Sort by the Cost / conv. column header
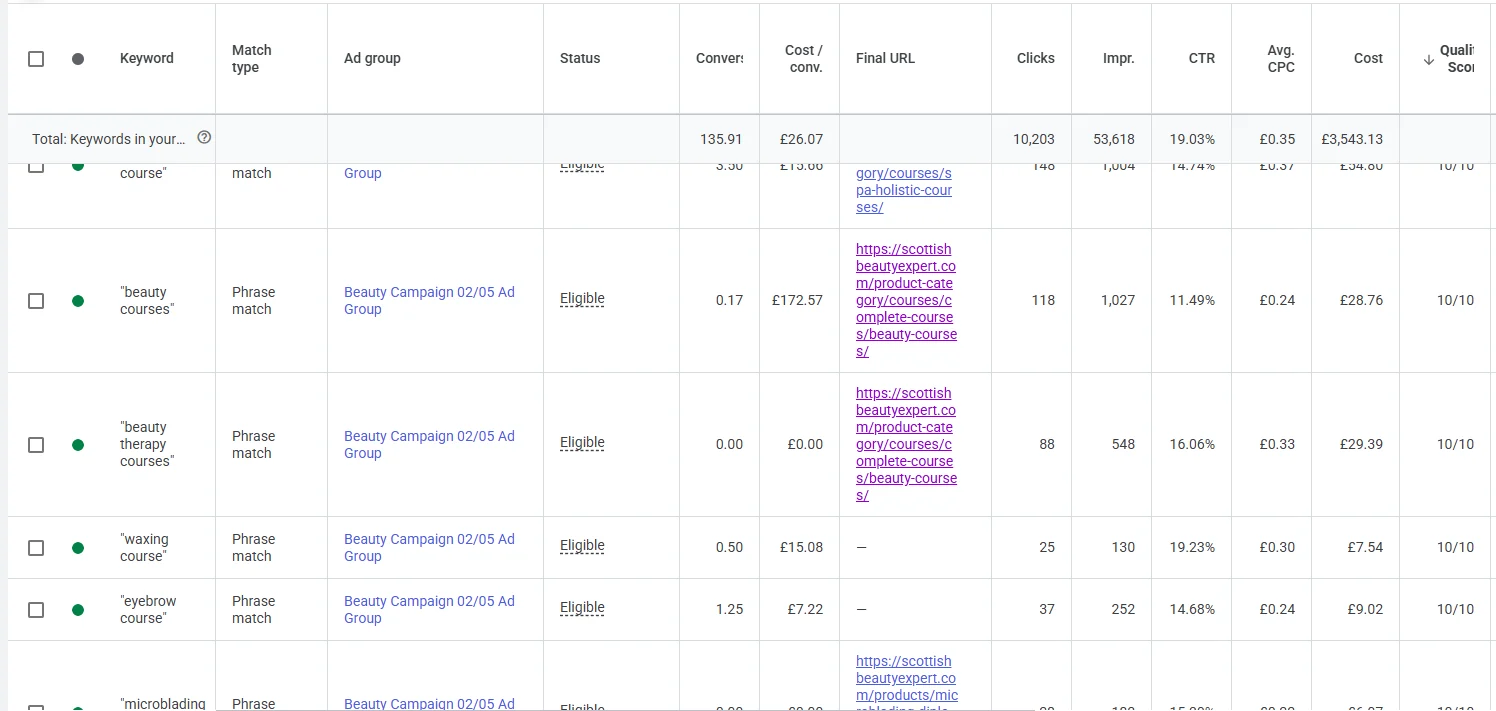Screen dimensions: 1496x711 click(x=804, y=59)
